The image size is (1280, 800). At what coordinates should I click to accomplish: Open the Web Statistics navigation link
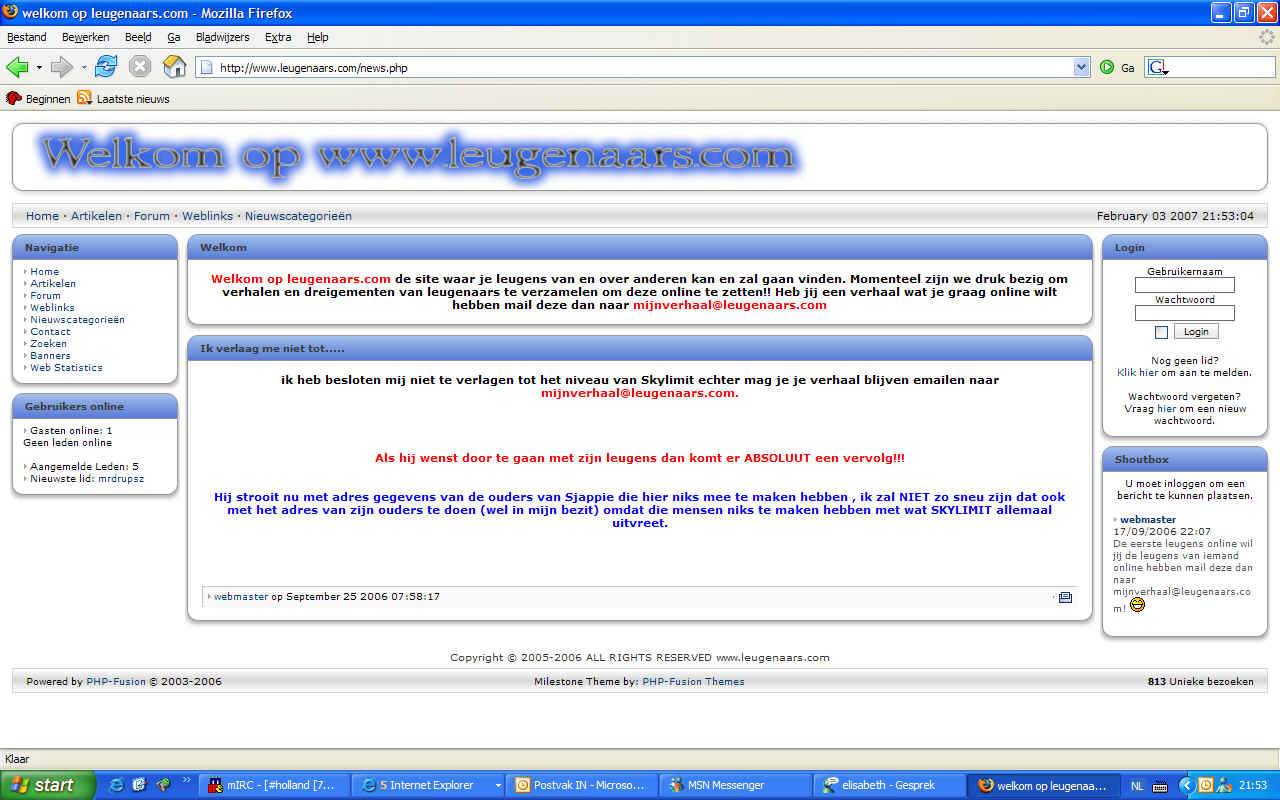point(66,367)
